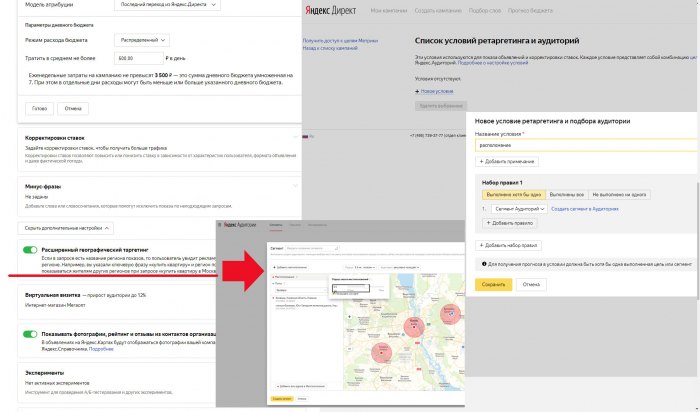The image size is (700, 412).
Task: Select the Выполнены все rule option
Action: click(567, 195)
